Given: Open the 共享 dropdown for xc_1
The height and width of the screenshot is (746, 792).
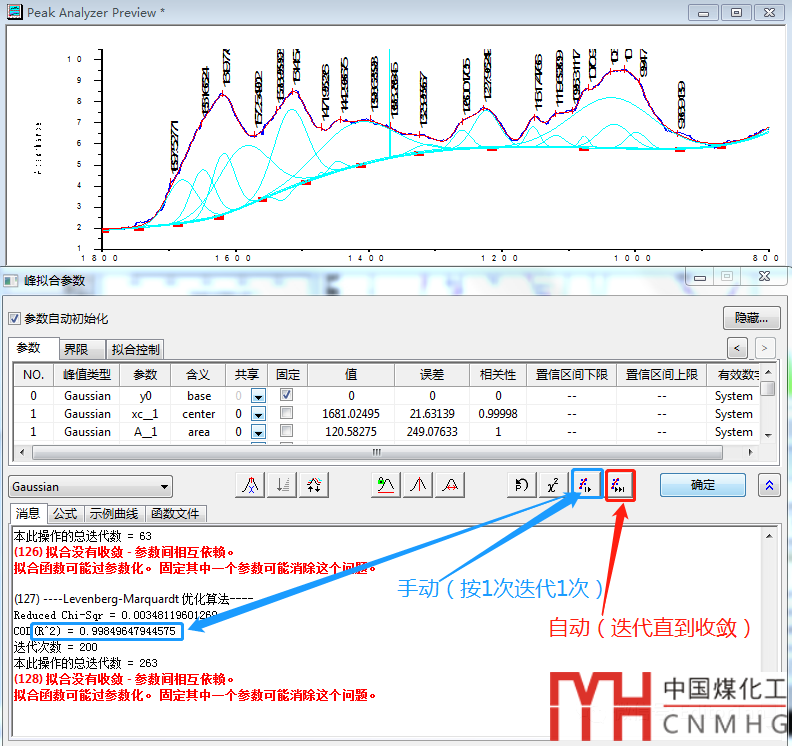Looking at the screenshot, I should click(258, 414).
